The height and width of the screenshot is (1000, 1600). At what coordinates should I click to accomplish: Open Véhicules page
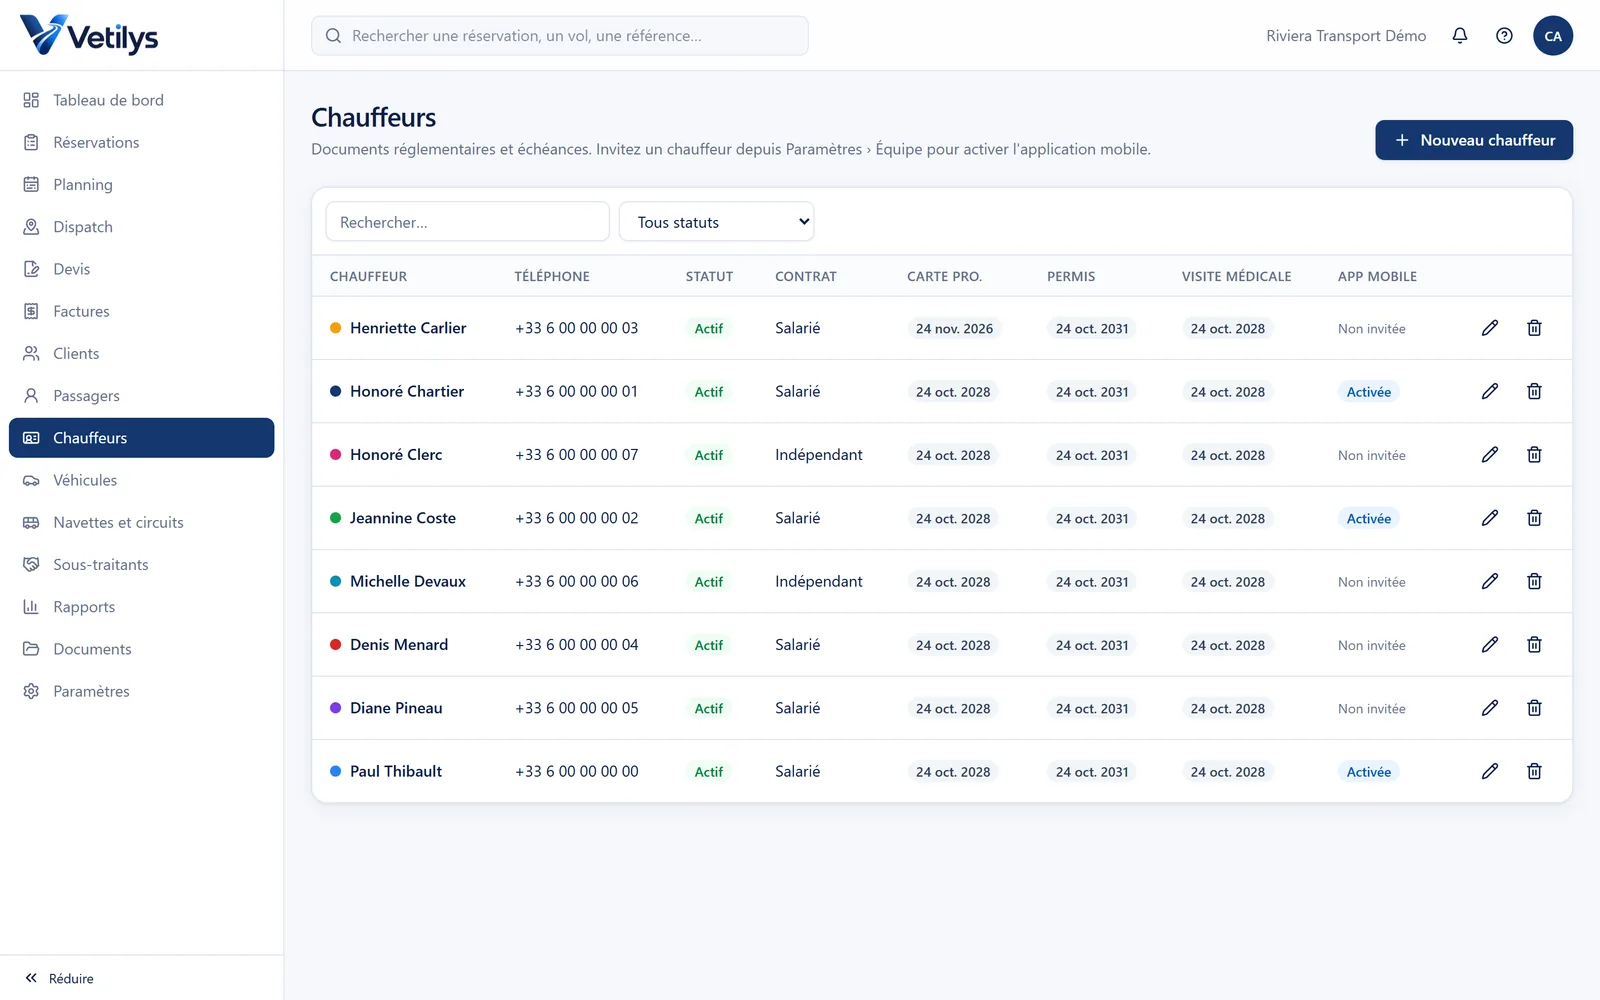(141, 480)
